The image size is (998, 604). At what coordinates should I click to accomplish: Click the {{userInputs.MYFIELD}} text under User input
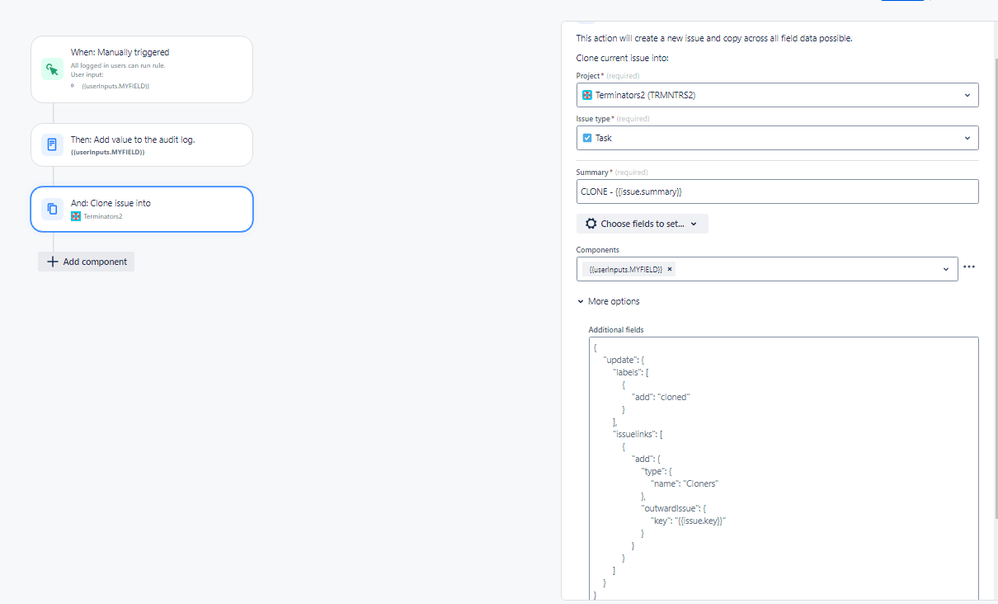pos(115,86)
